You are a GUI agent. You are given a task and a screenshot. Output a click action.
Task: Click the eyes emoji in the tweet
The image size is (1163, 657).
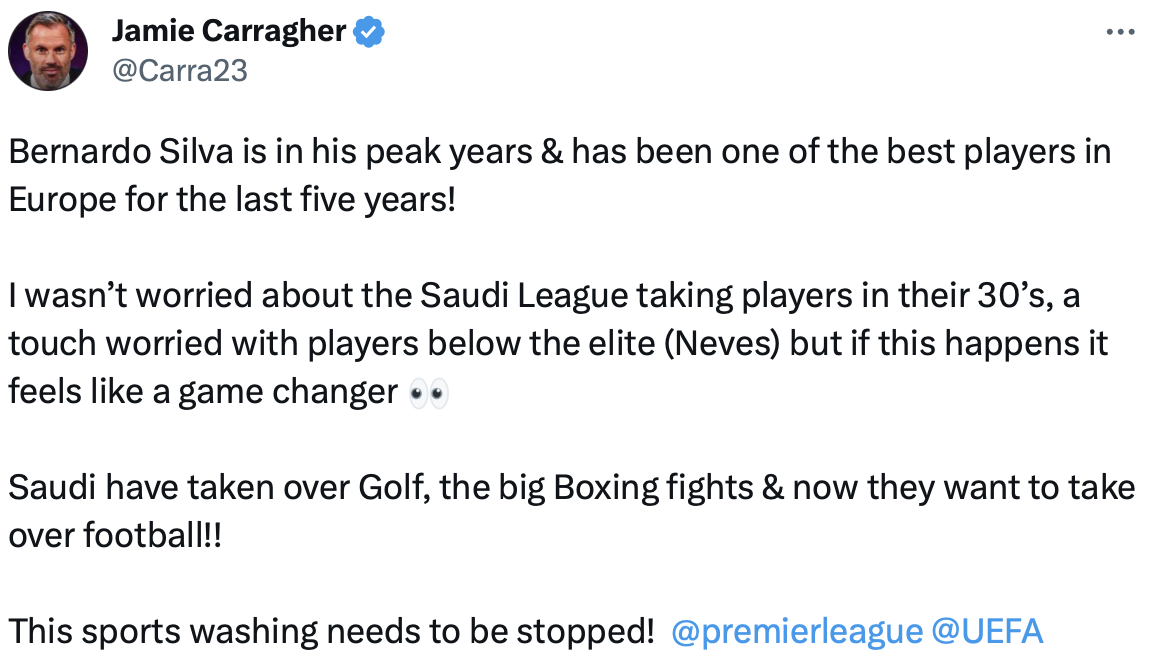pos(430,393)
